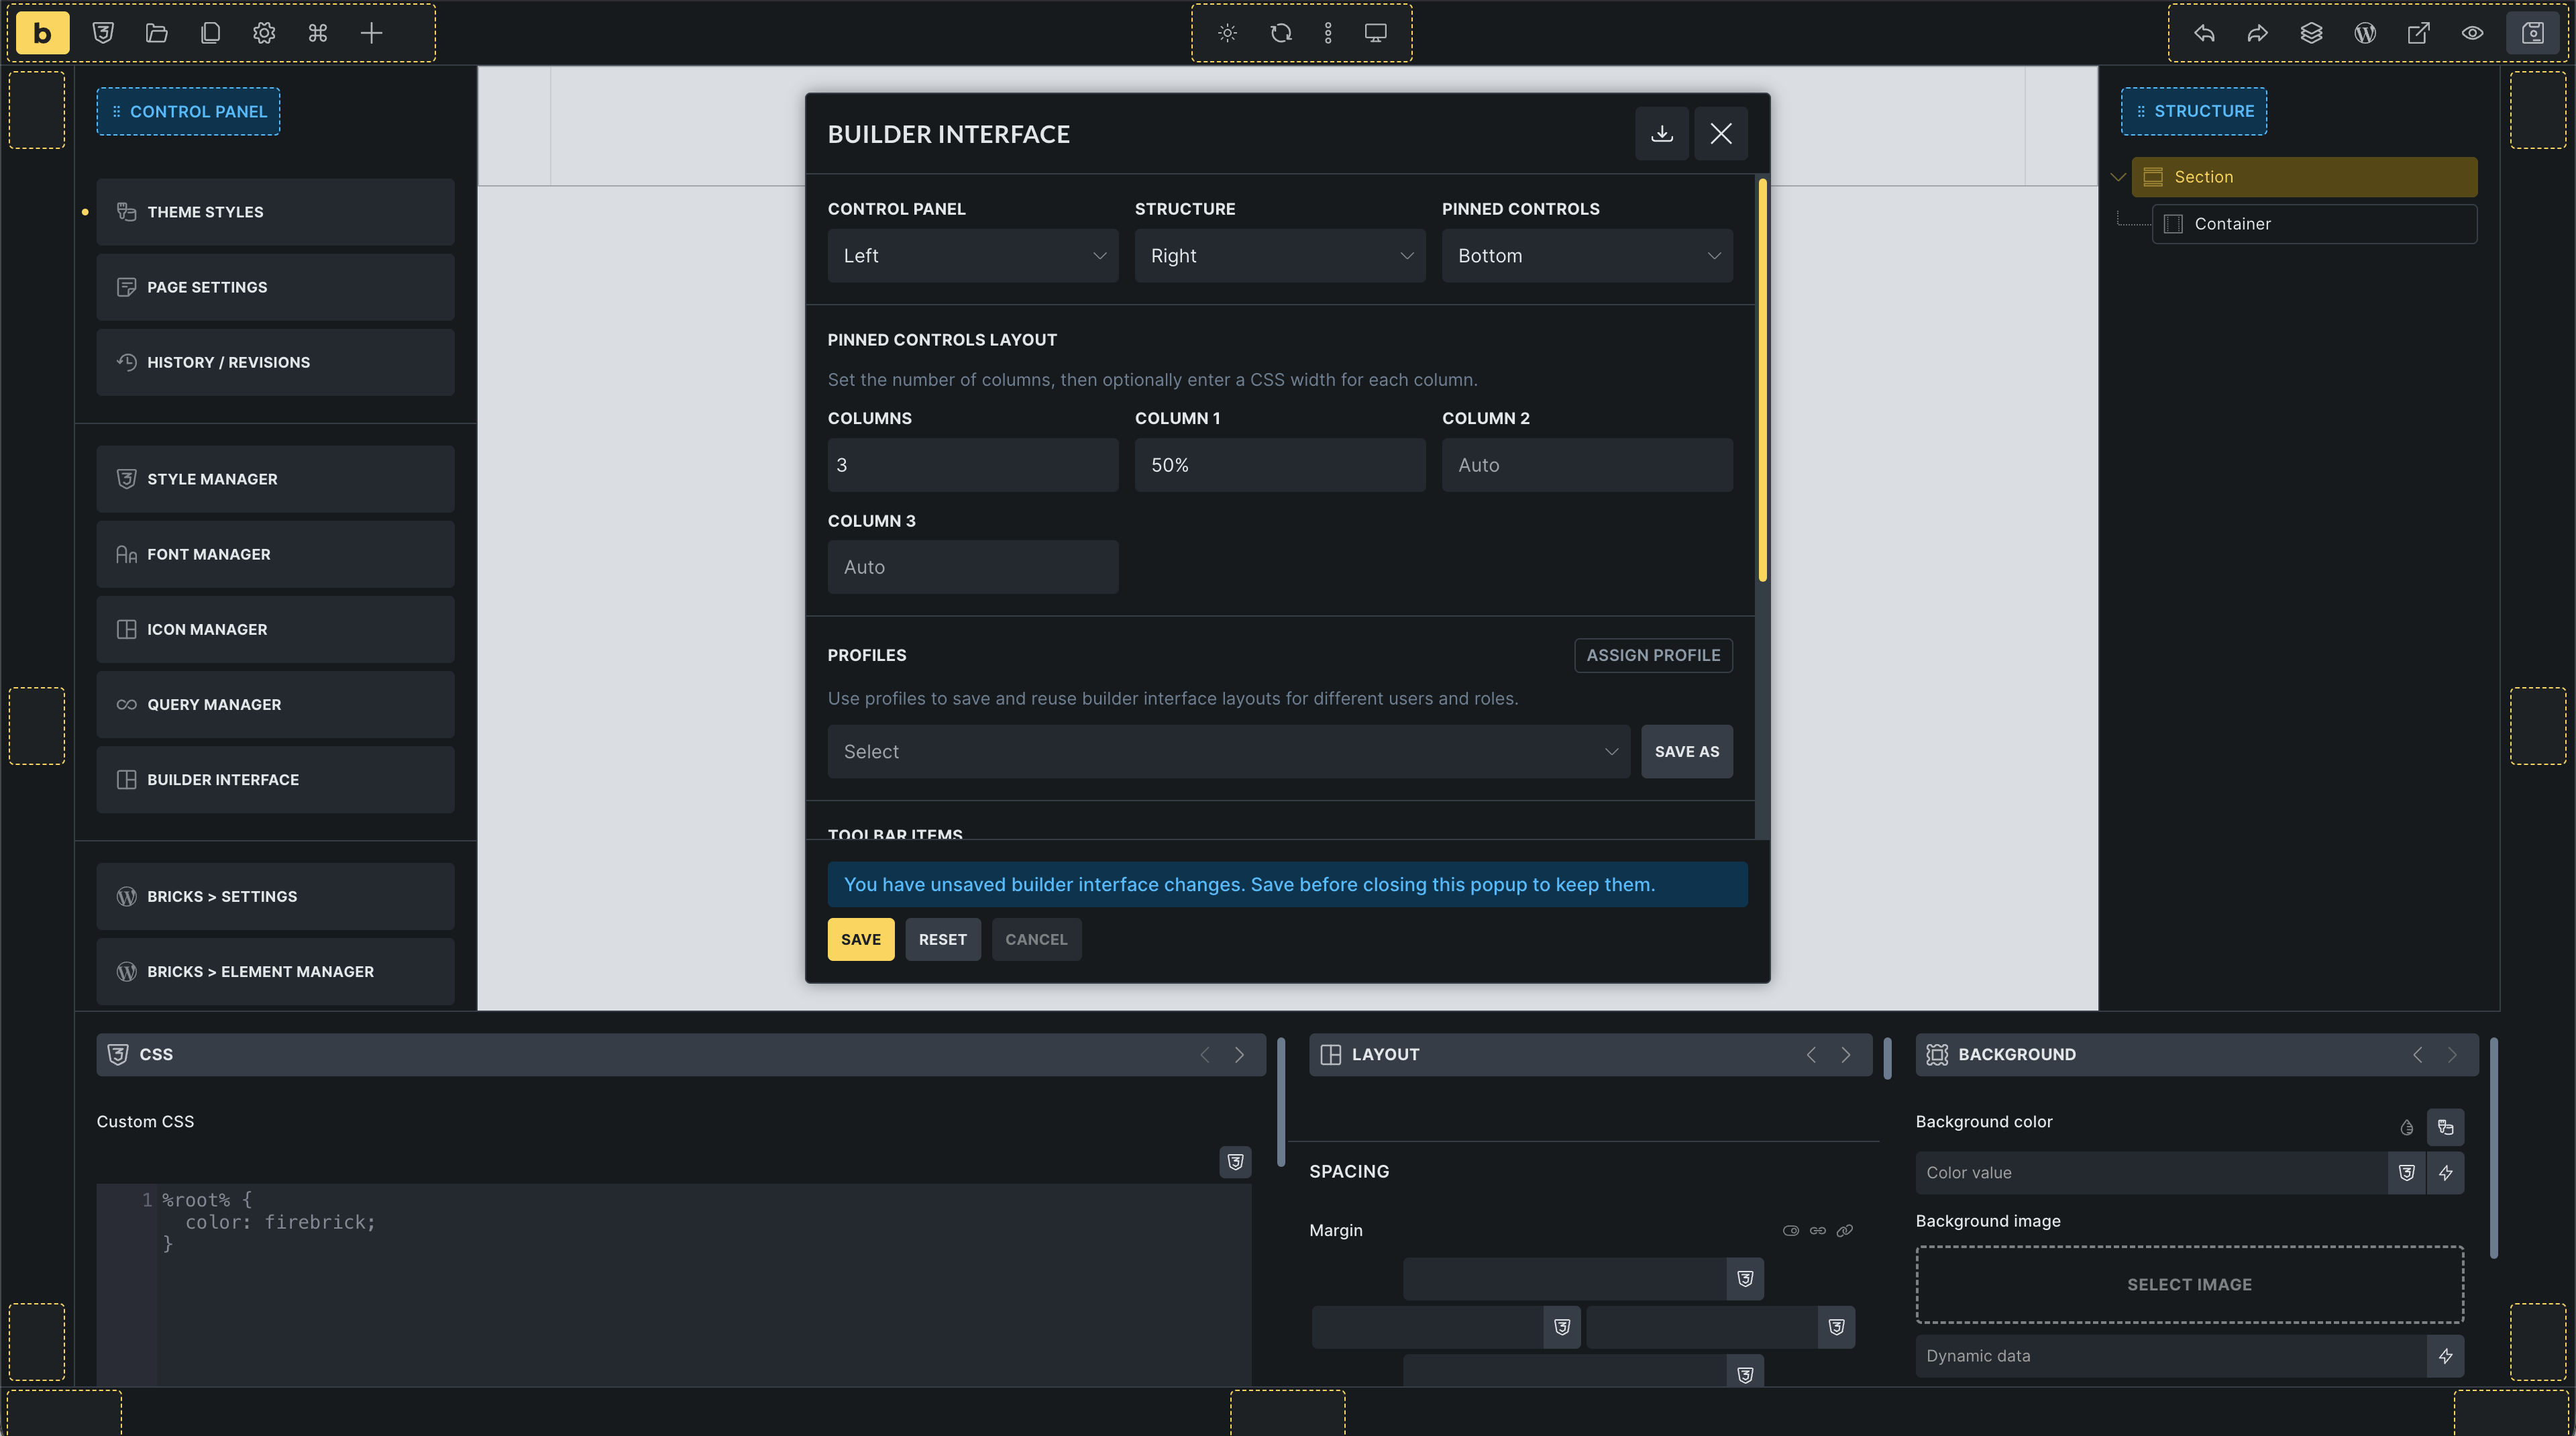This screenshot has height=1436, width=2576.
Task: Click the export download icon in popup
Action: click(x=1662, y=133)
